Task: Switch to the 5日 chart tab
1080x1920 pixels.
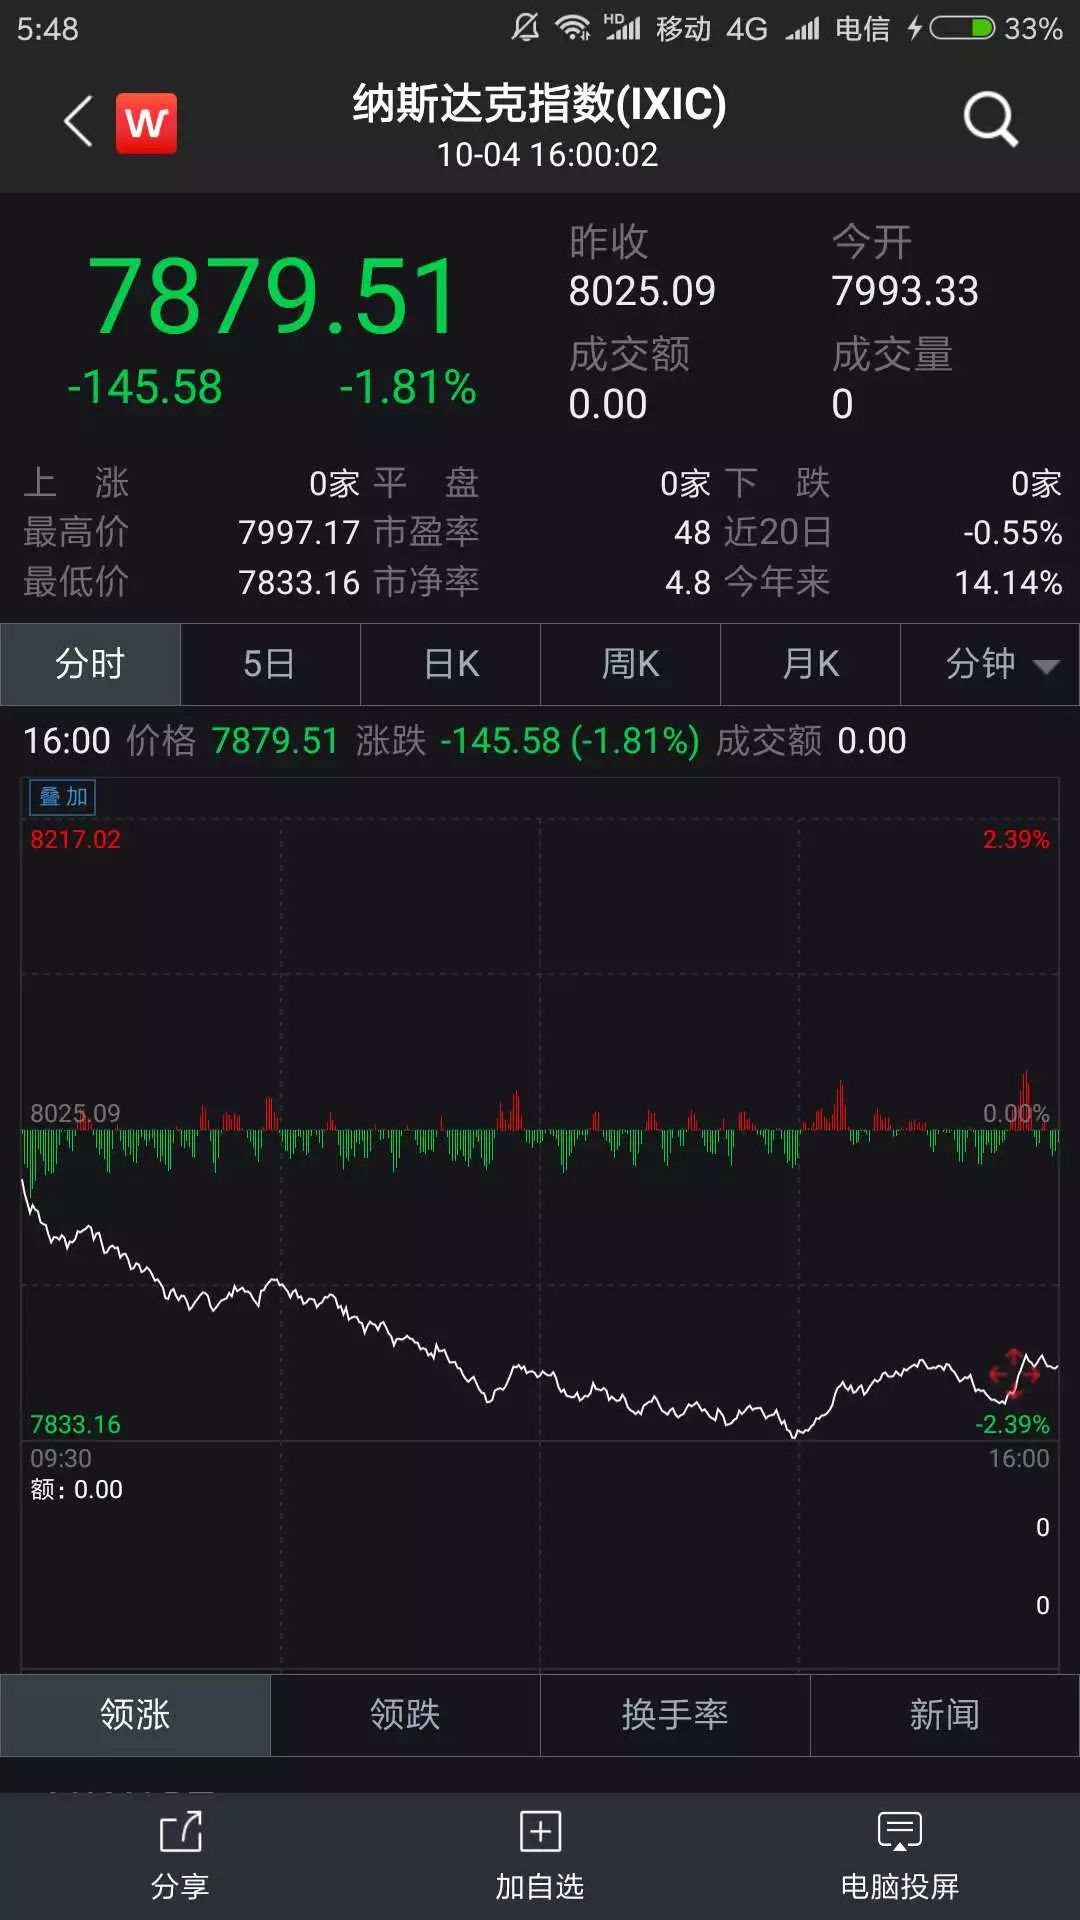Action: pyautogui.click(x=270, y=664)
